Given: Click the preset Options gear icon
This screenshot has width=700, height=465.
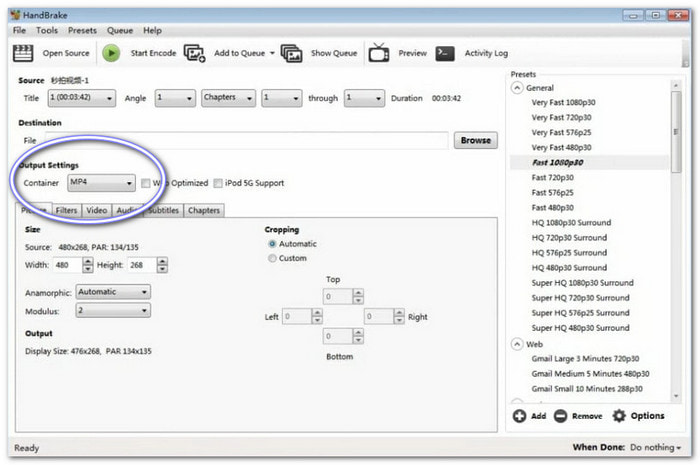Looking at the screenshot, I should click(619, 415).
